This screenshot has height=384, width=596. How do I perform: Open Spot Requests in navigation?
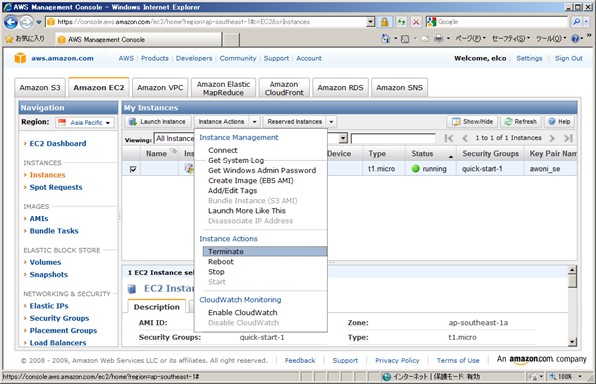click(56, 187)
